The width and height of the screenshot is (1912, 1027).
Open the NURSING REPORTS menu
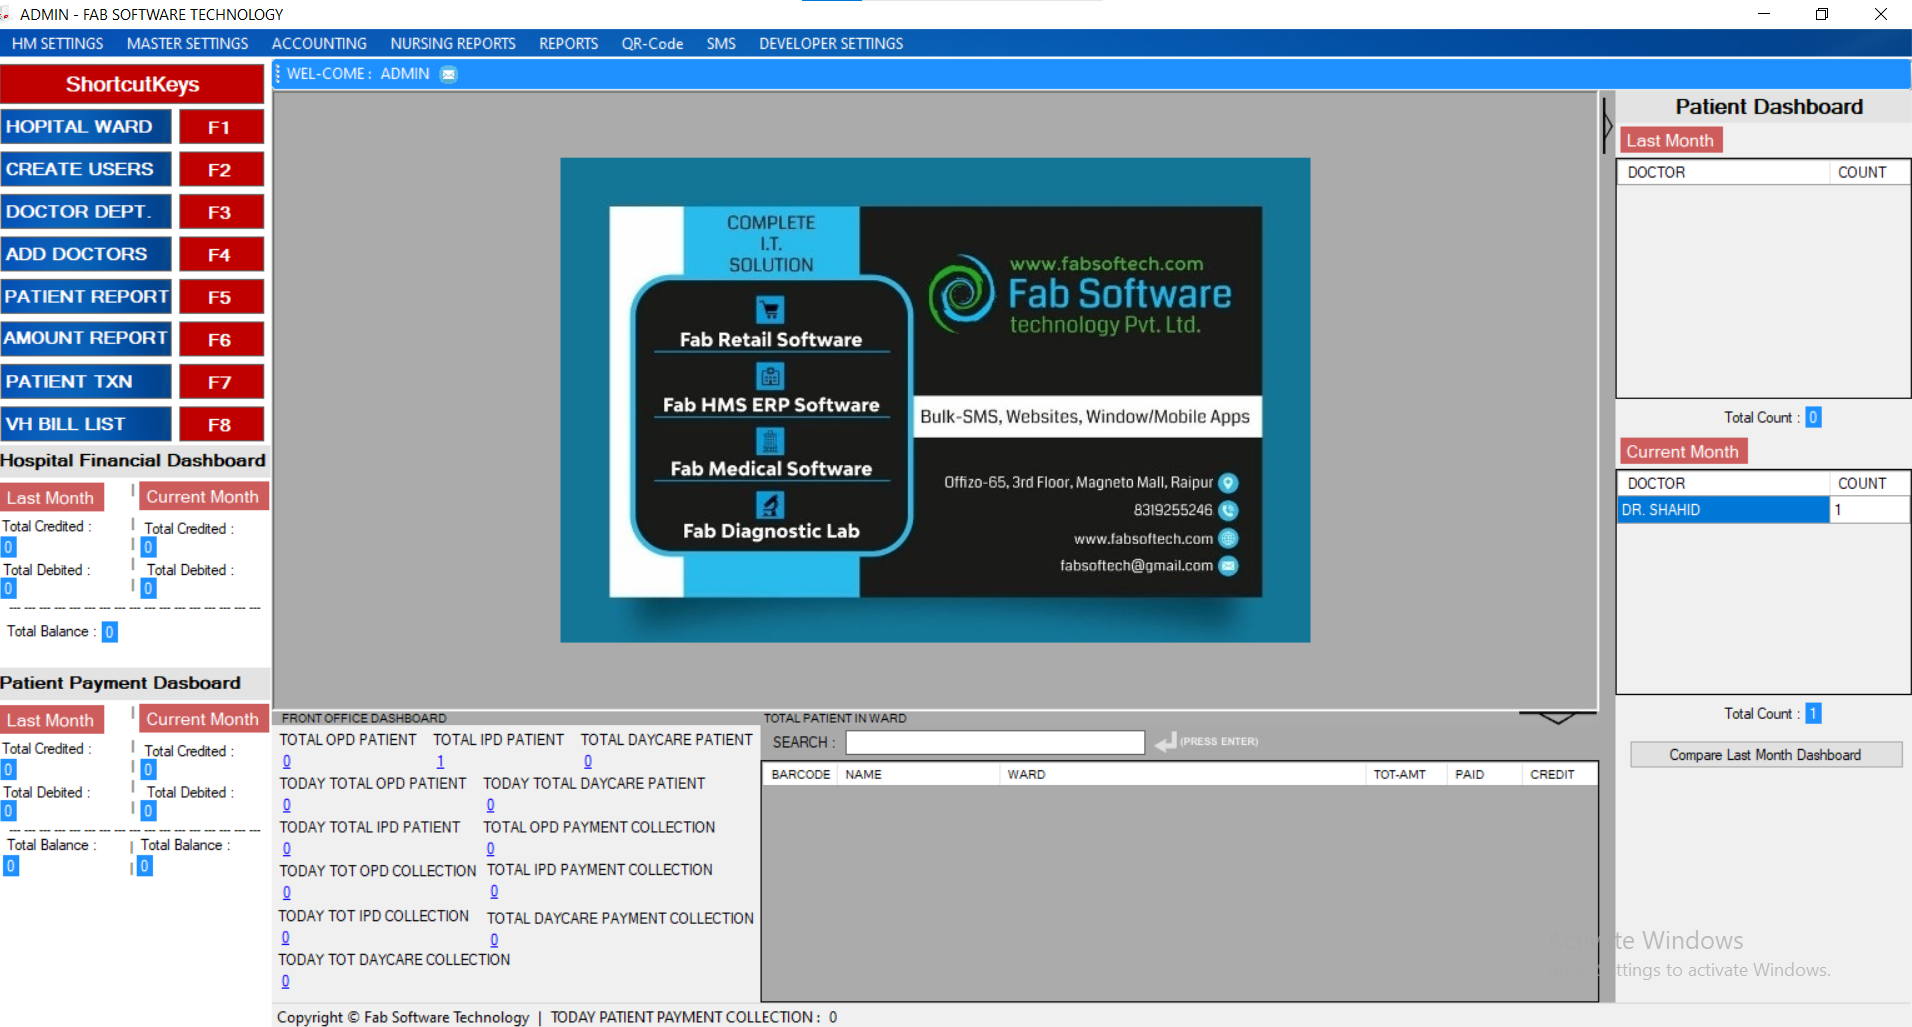coord(453,44)
